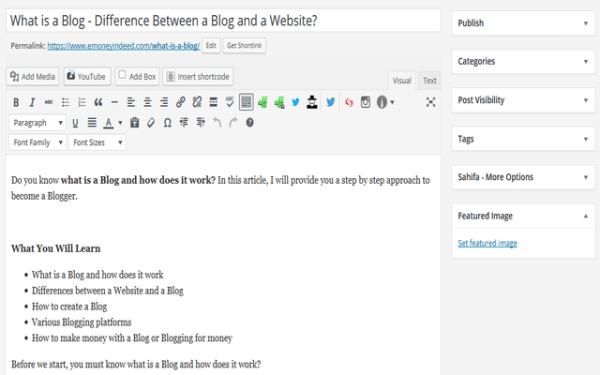Switch to the Visual editor tab
600x375 pixels.
[x=402, y=80]
